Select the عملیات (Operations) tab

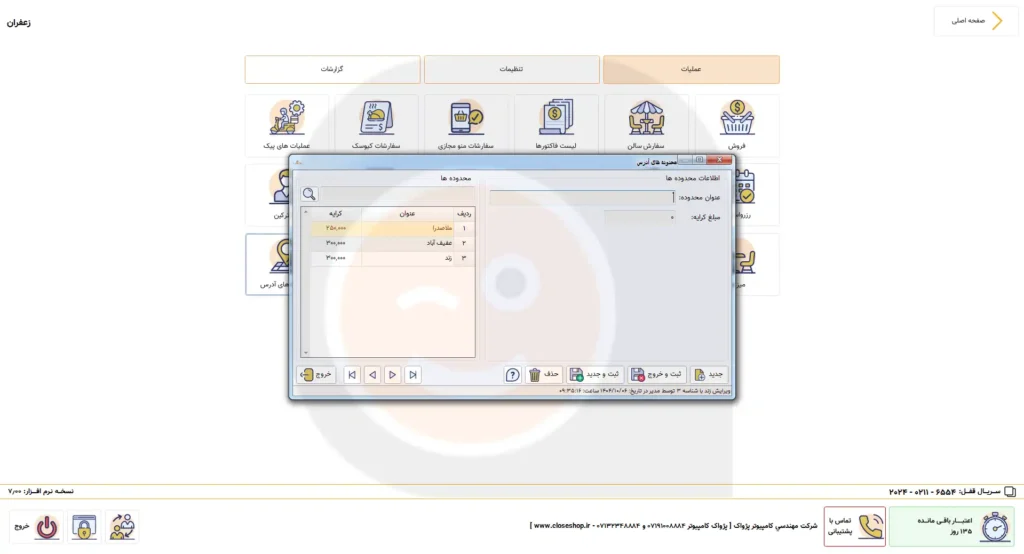(691, 70)
